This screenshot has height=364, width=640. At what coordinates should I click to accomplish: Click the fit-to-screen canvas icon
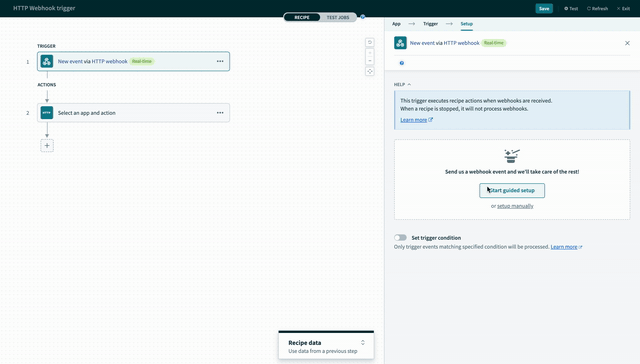pyautogui.click(x=369, y=71)
